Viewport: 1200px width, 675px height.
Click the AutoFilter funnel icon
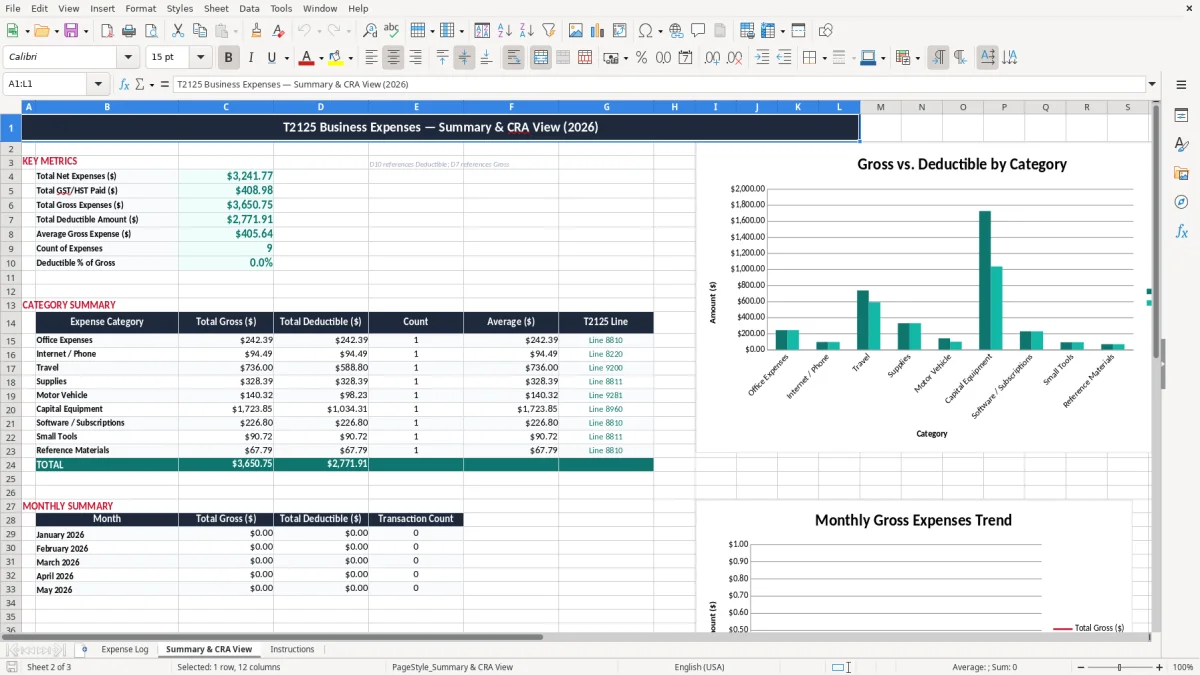point(549,31)
